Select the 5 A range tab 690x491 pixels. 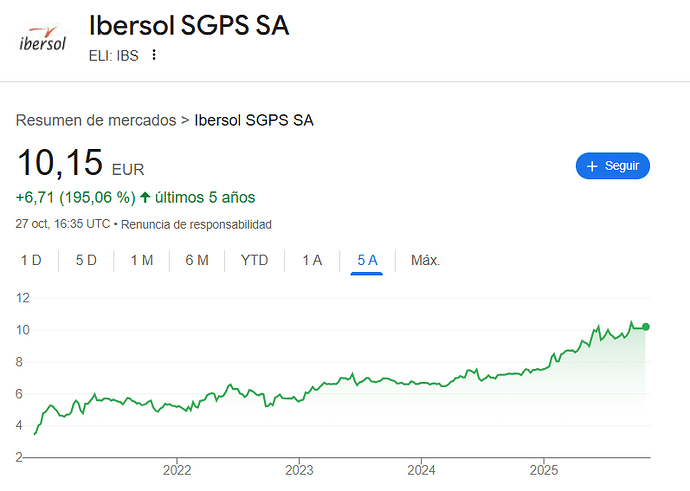coord(367,260)
